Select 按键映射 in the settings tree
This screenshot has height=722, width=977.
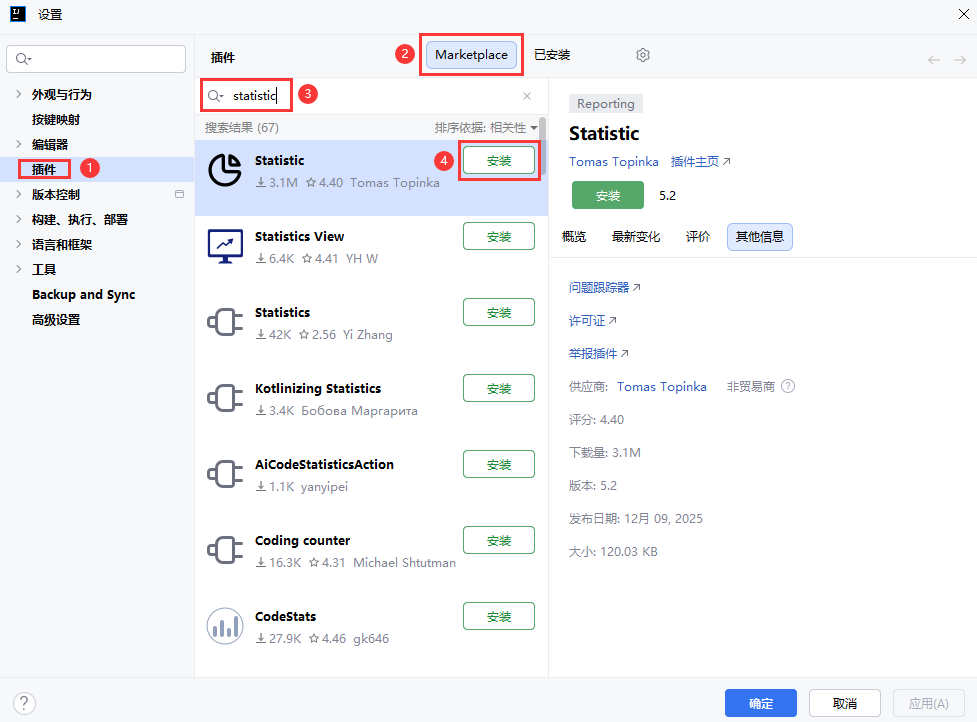click(x=56, y=120)
